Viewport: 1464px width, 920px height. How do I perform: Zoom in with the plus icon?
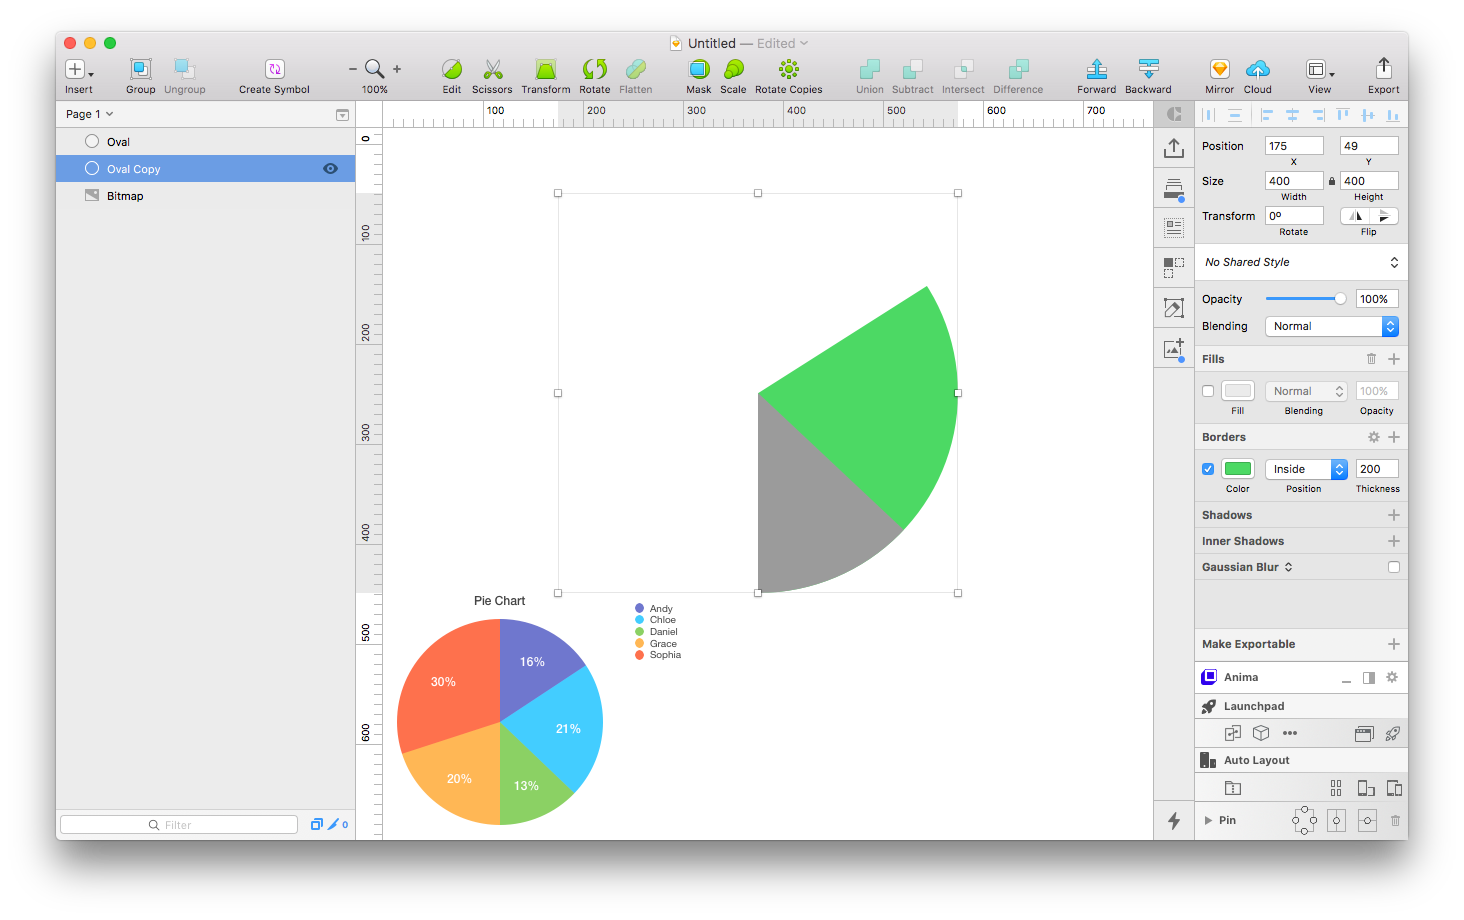(397, 69)
